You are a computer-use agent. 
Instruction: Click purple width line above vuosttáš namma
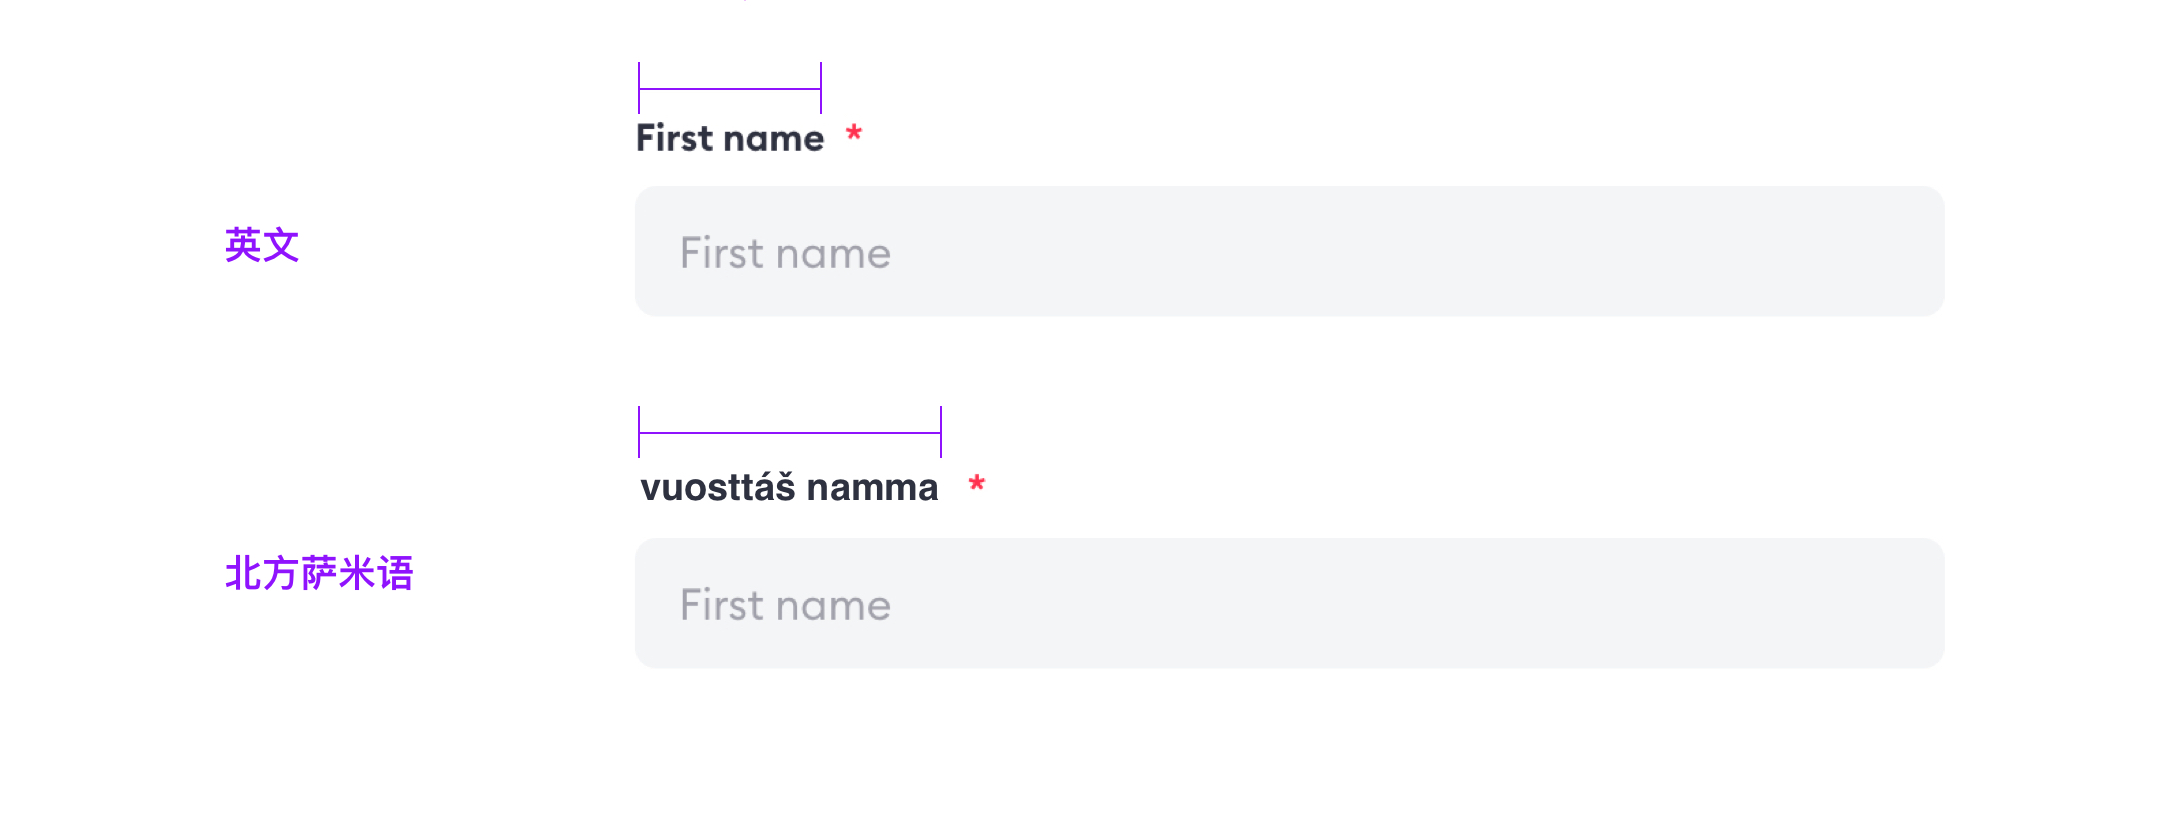[x=790, y=433]
